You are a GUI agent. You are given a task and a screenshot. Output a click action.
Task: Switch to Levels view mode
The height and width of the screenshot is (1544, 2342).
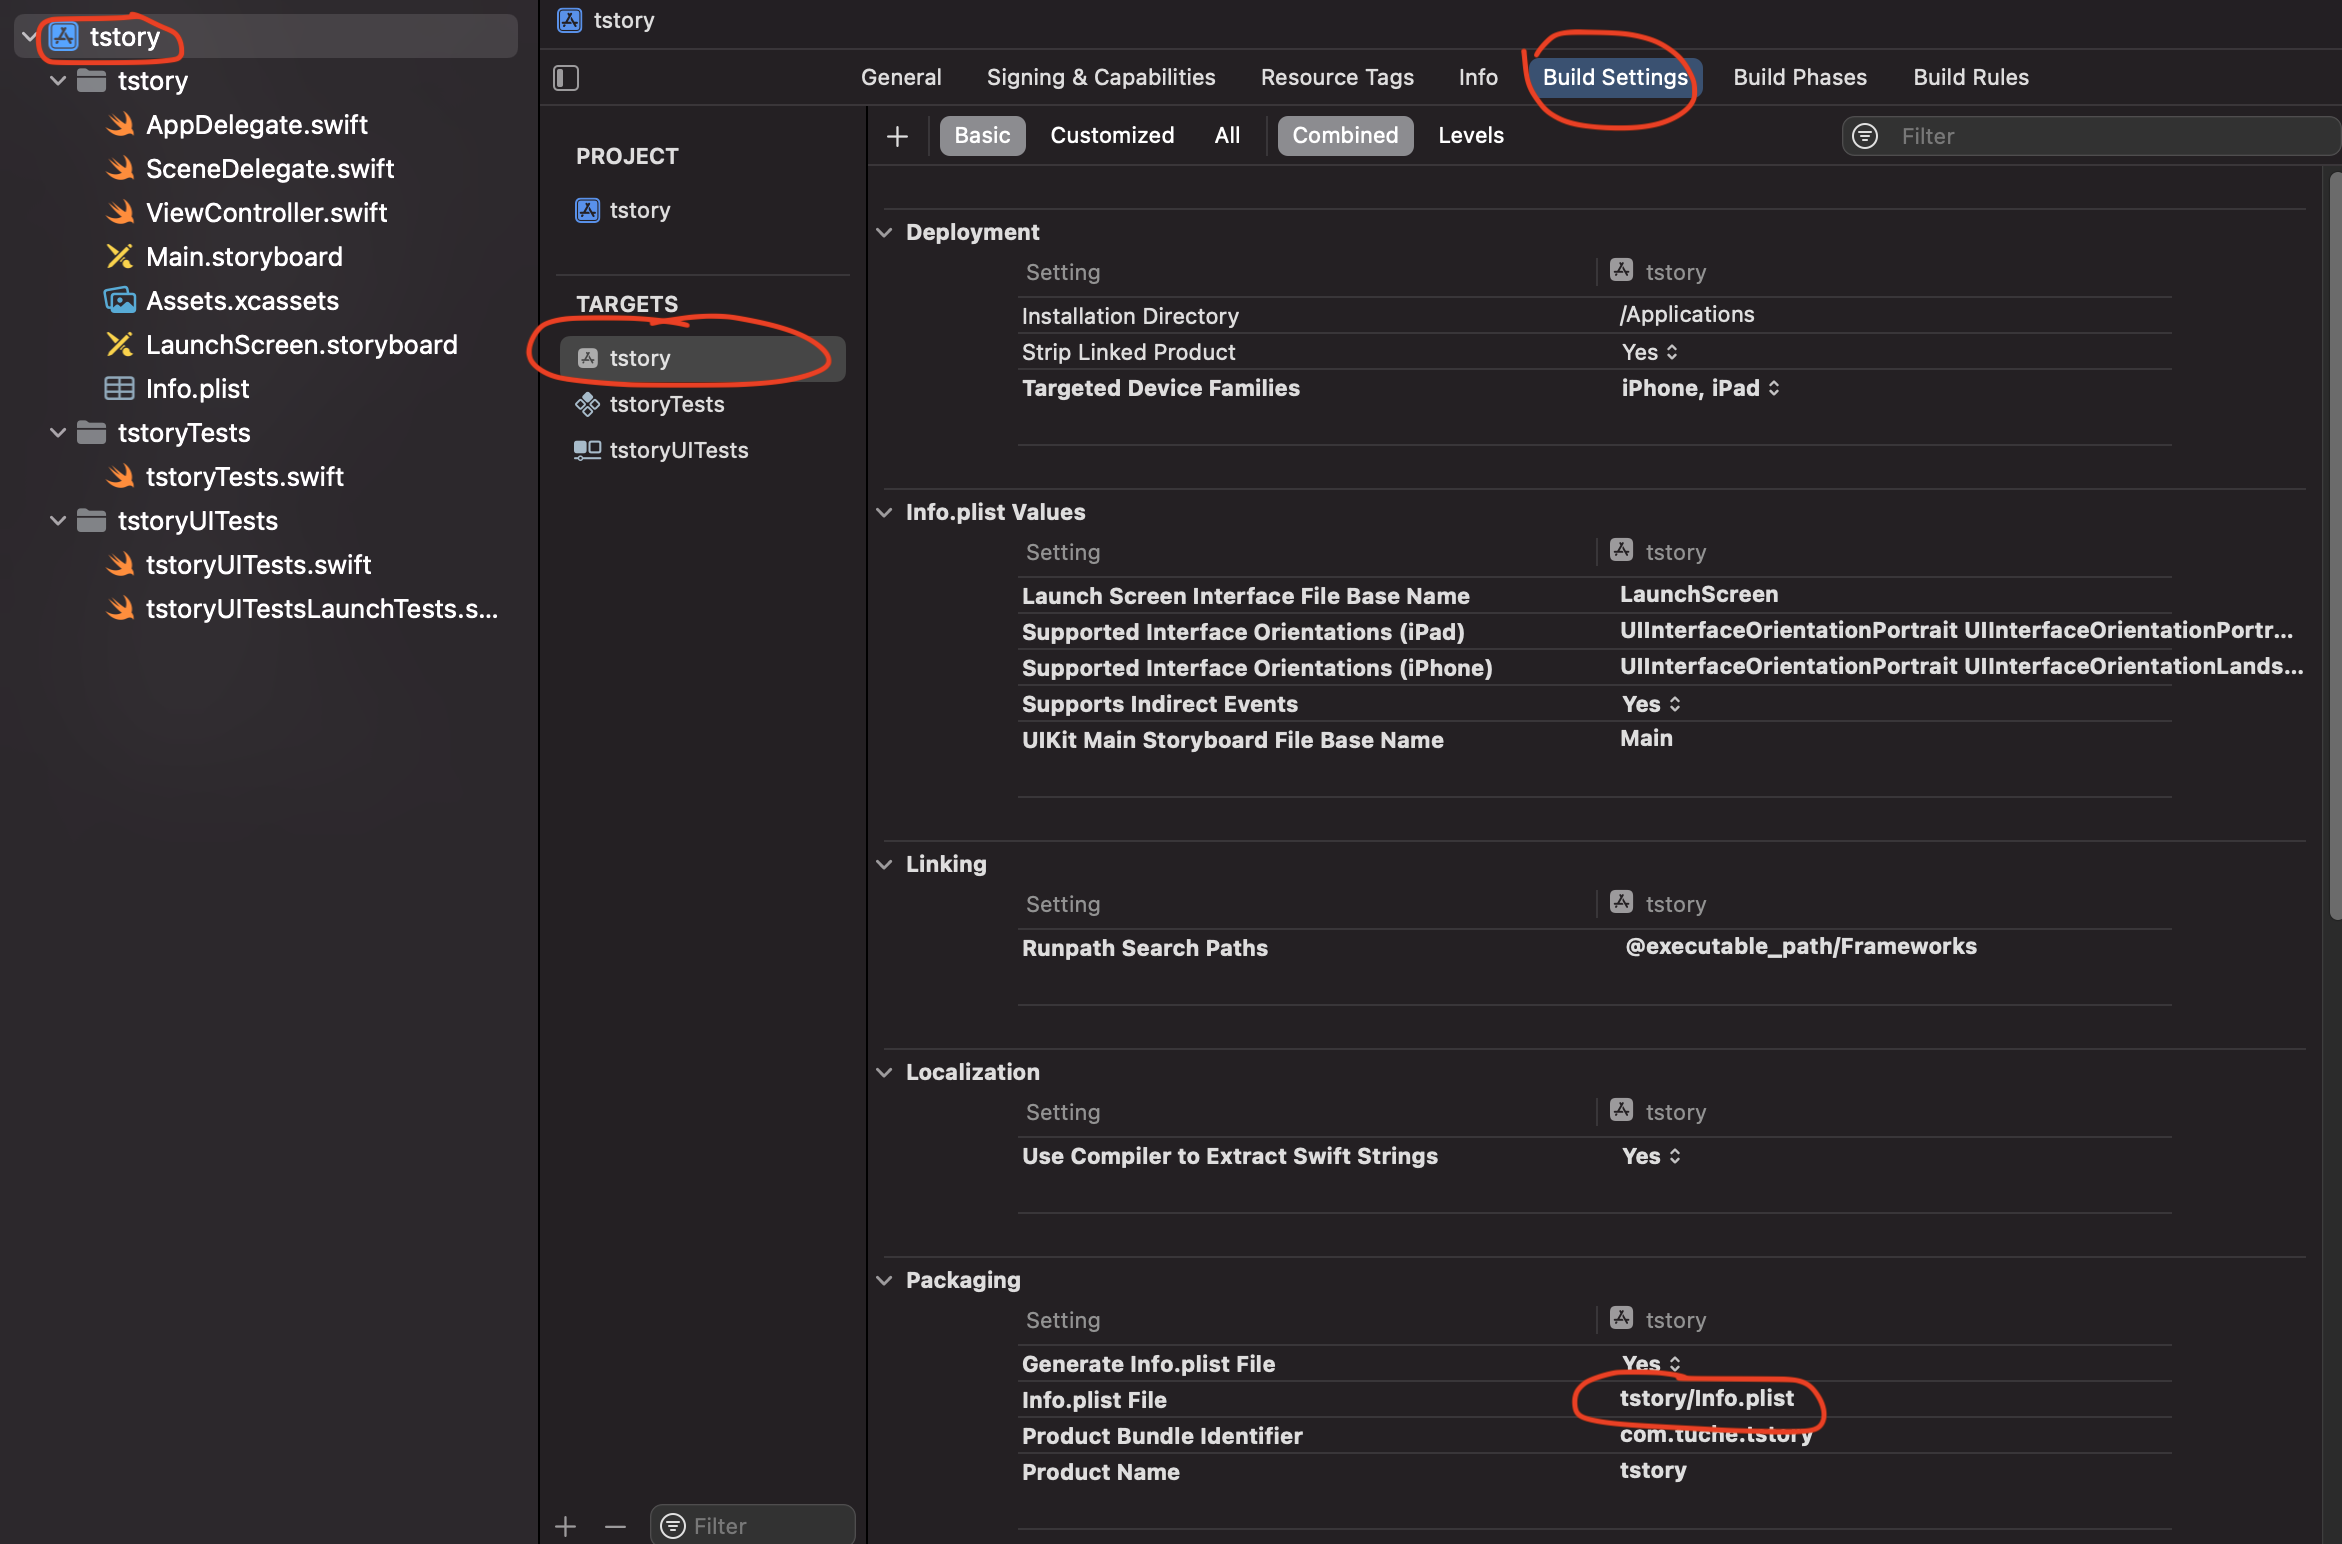1470,136
